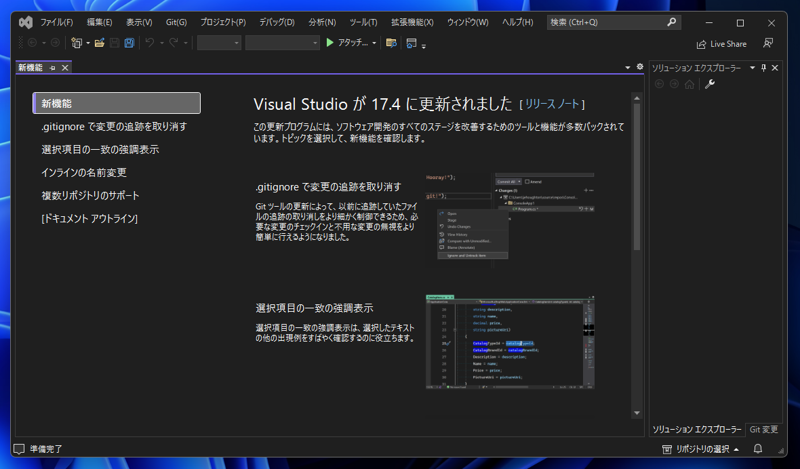Screen dimensions: 800x469
Task: Open the リリース ノート link
Action: tap(552, 104)
